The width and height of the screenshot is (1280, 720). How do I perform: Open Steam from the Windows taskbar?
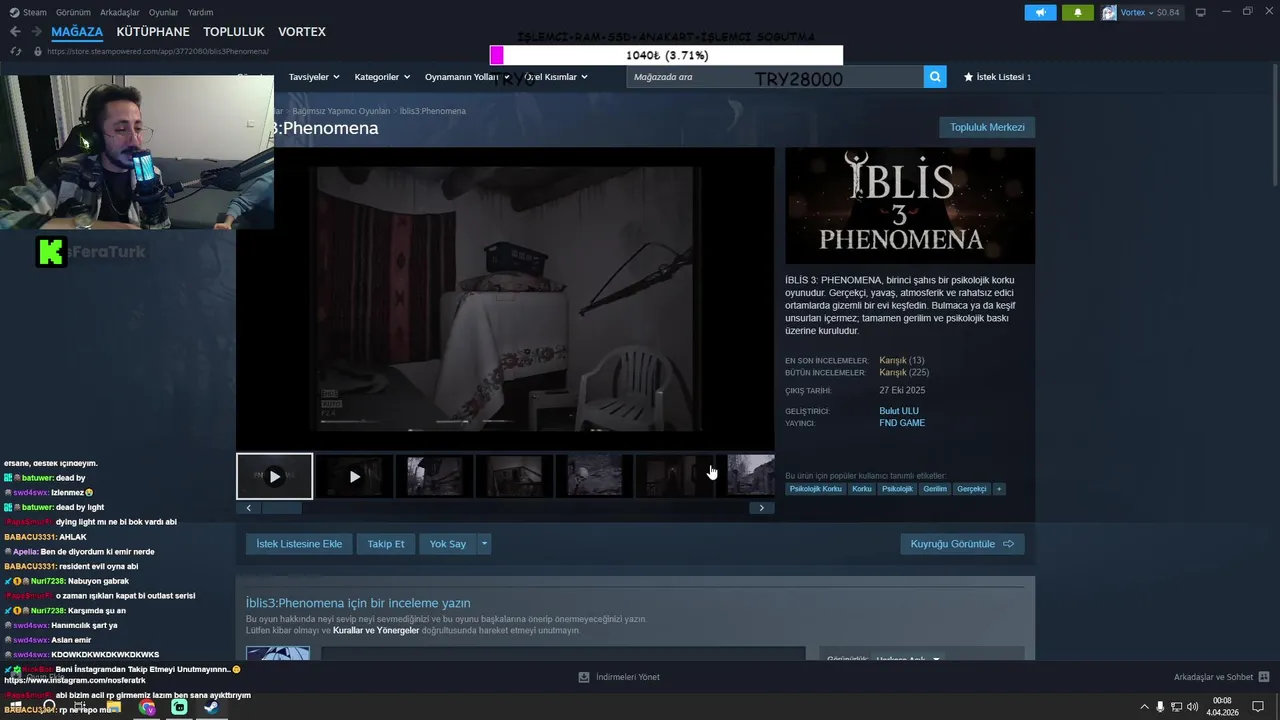(x=211, y=707)
